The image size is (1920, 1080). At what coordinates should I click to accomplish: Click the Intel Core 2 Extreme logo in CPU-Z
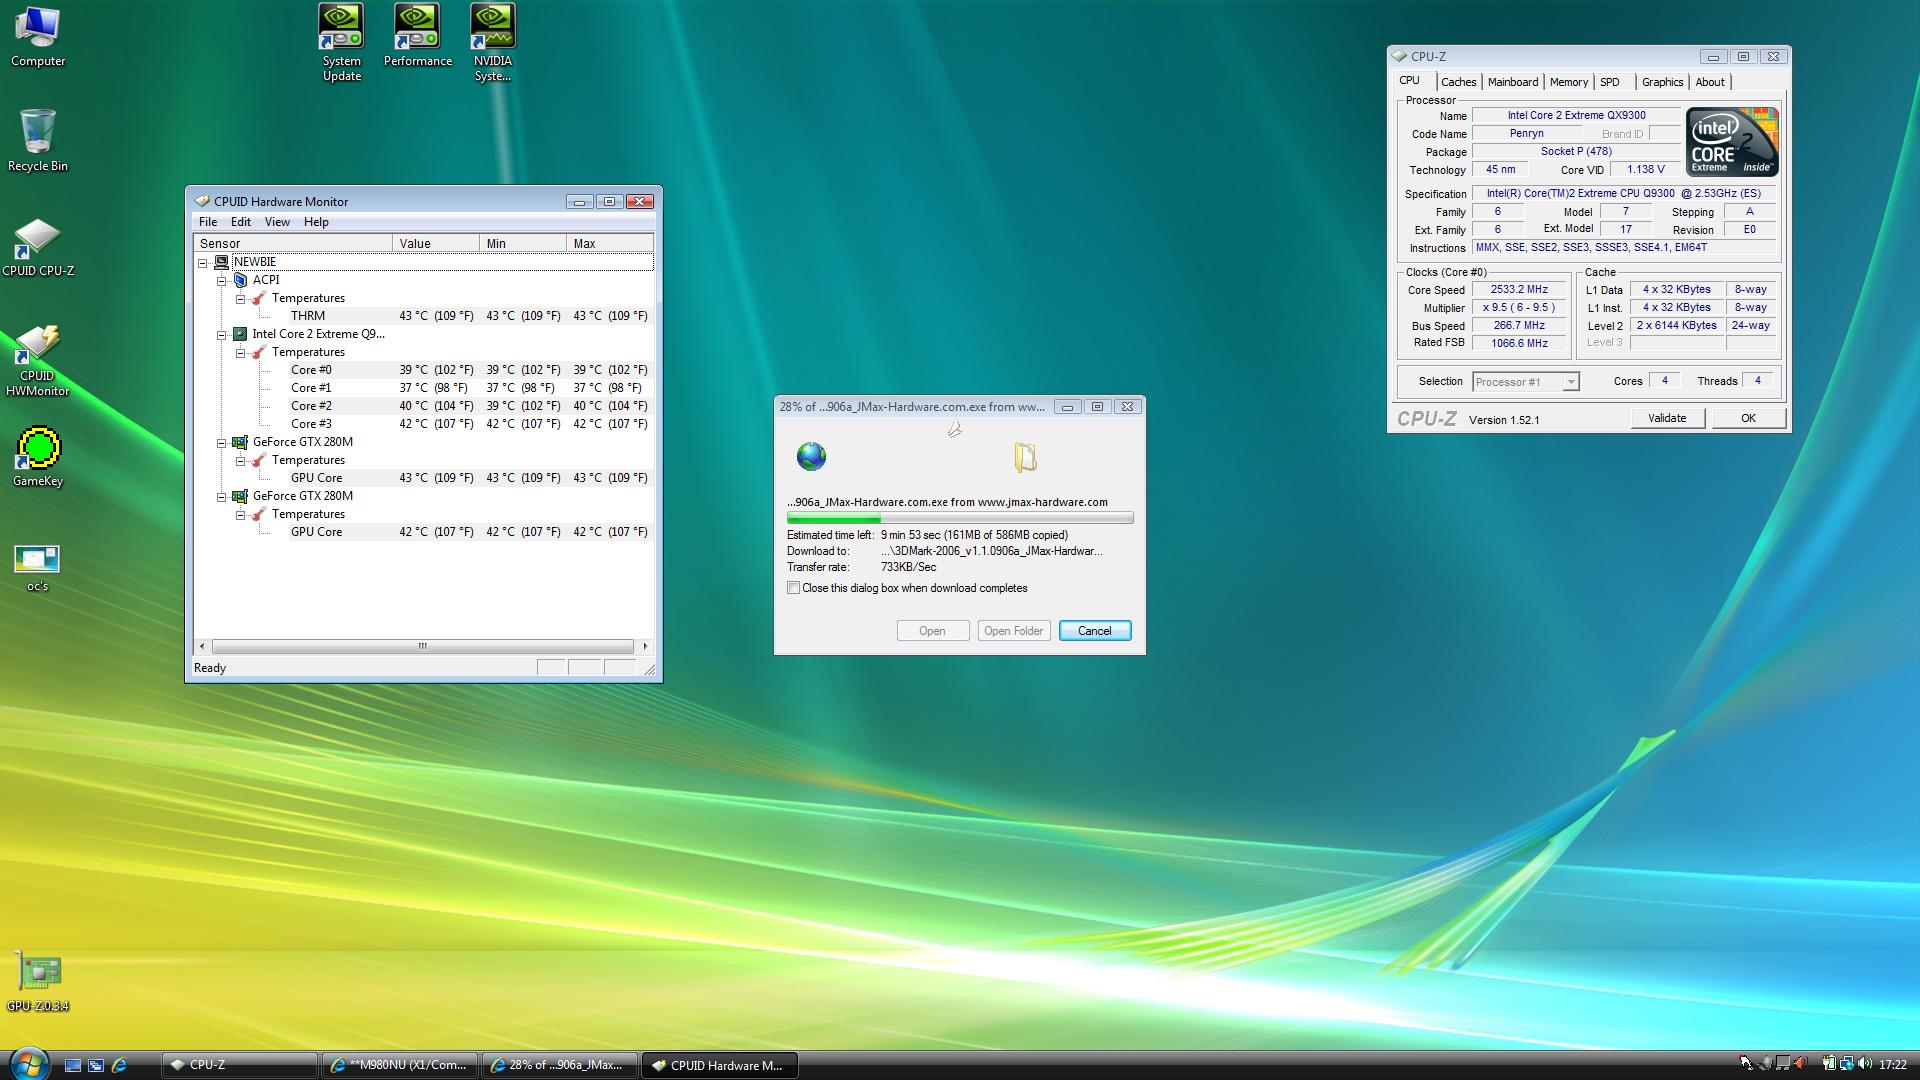point(1733,142)
